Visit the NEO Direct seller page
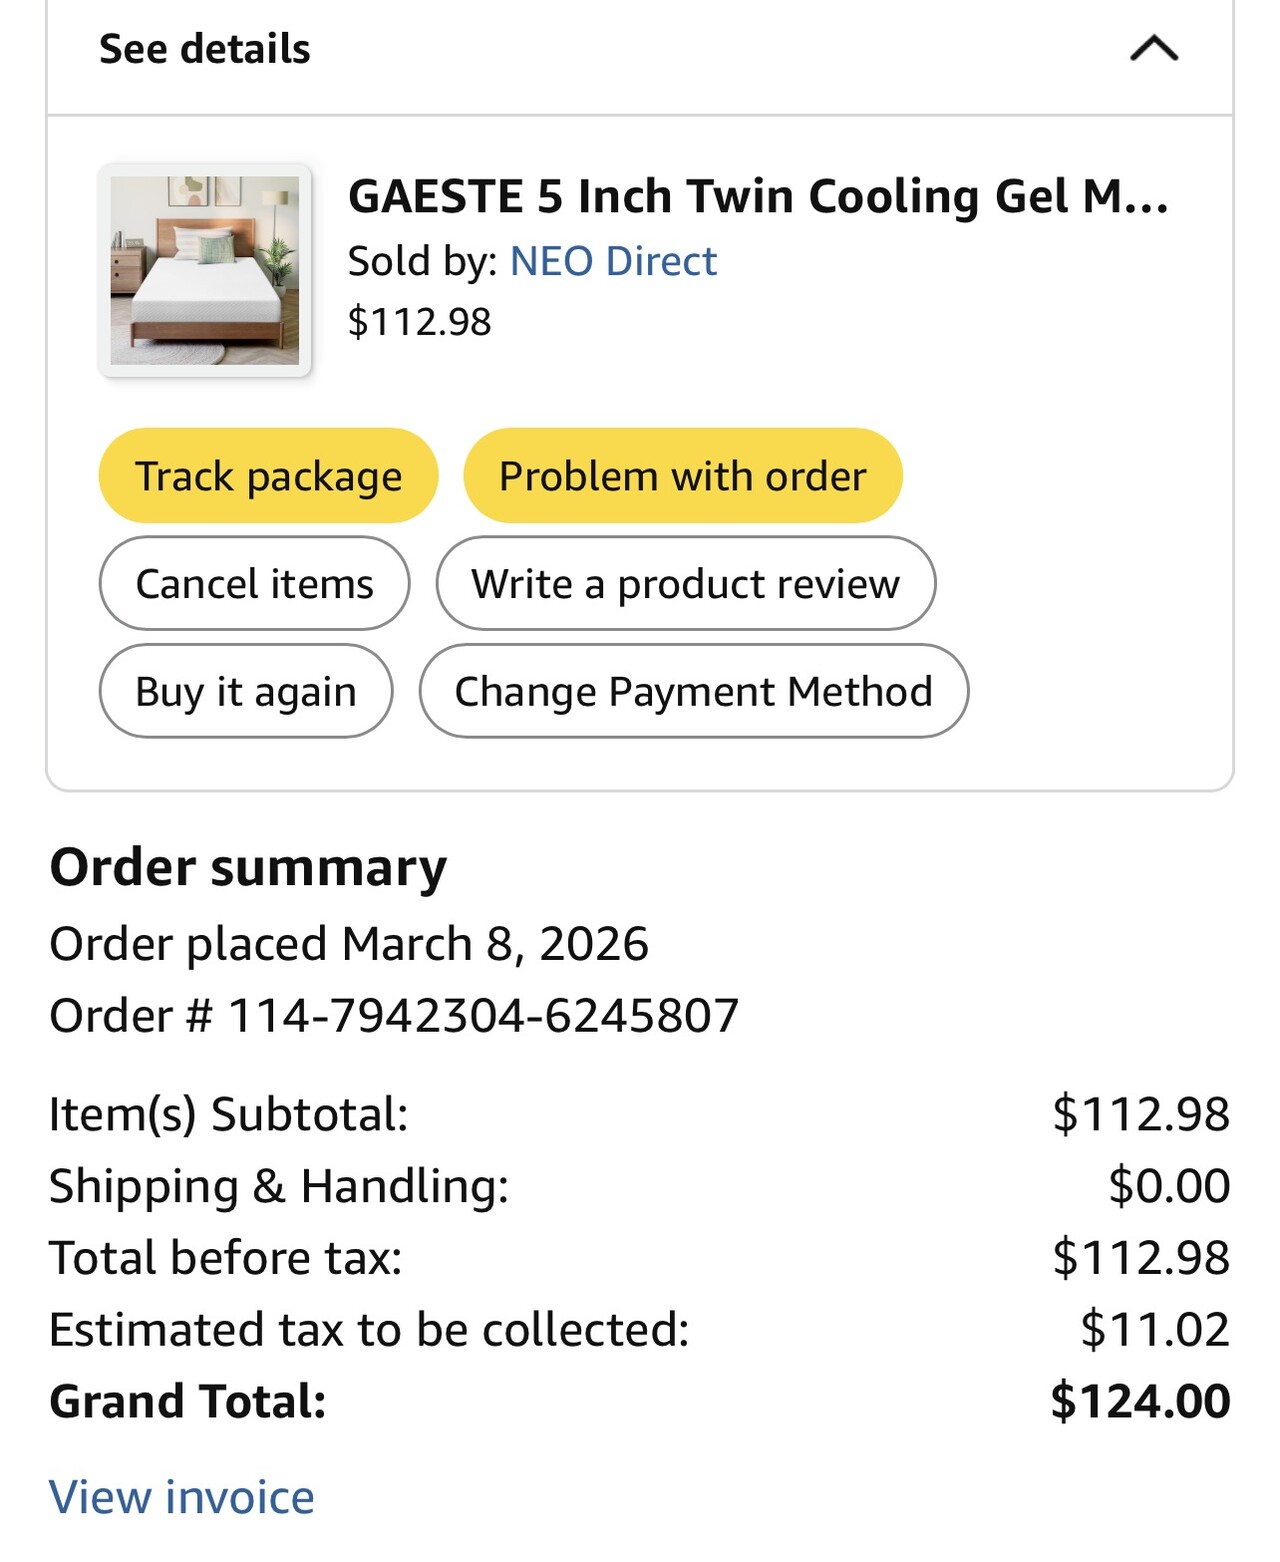This screenshot has height=1562, width=1280. coord(613,261)
